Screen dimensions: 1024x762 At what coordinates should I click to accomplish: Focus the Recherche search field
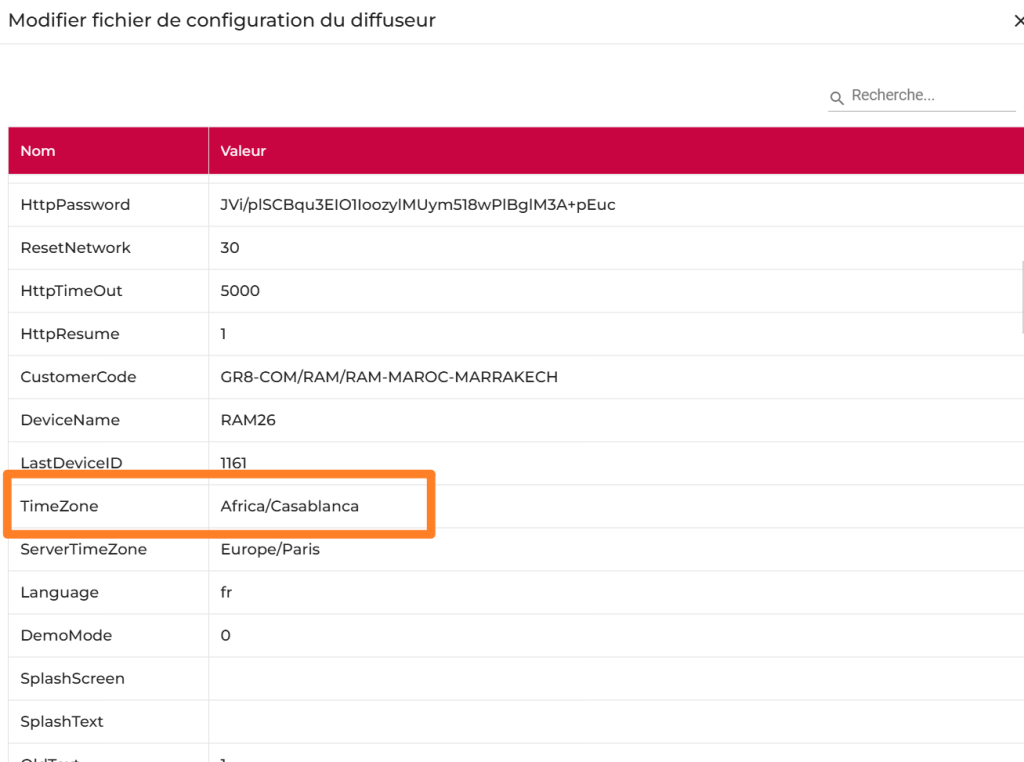[x=930, y=96]
